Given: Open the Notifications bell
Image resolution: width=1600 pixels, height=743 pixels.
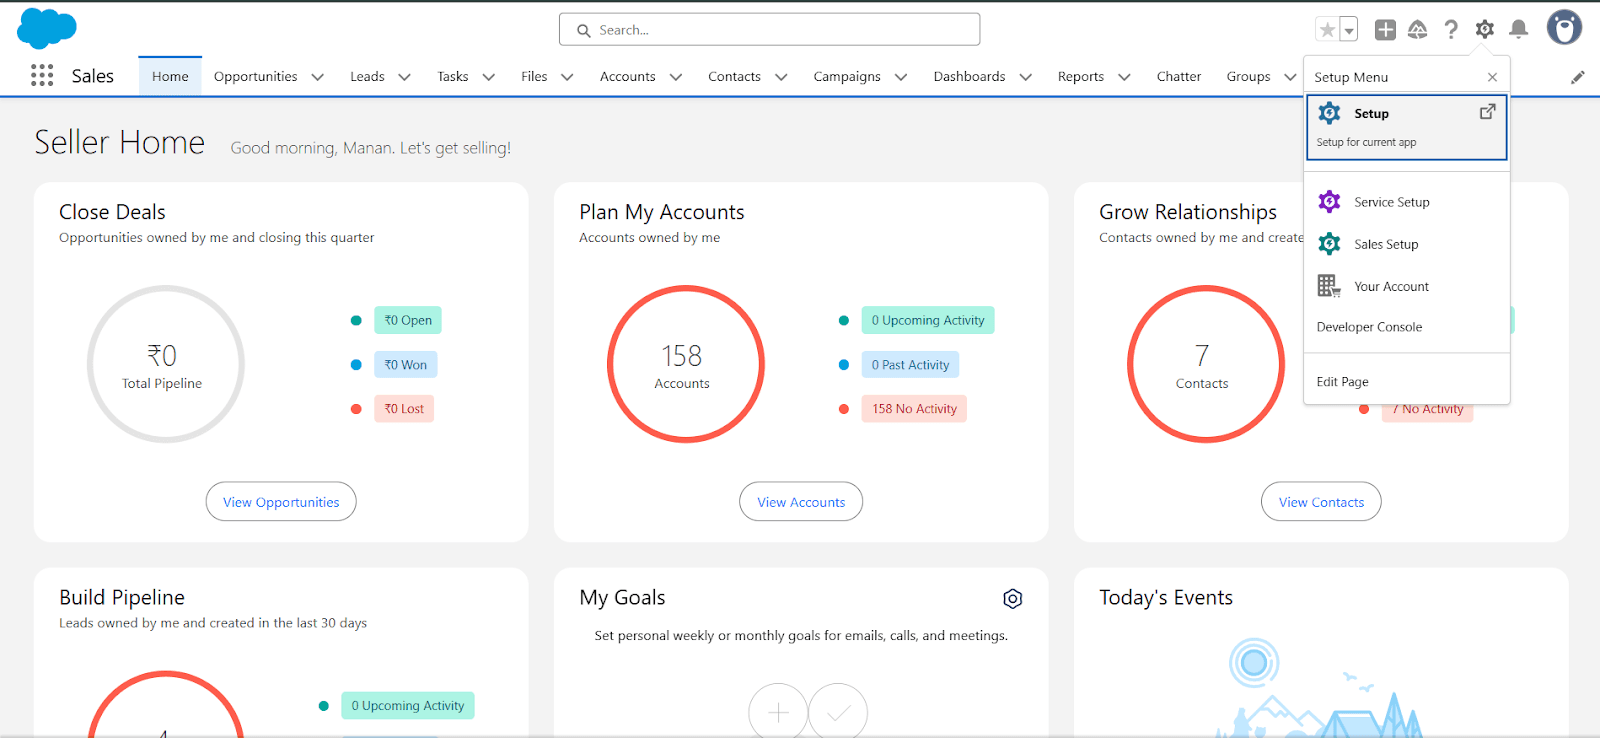Looking at the screenshot, I should click(1518, 30).
